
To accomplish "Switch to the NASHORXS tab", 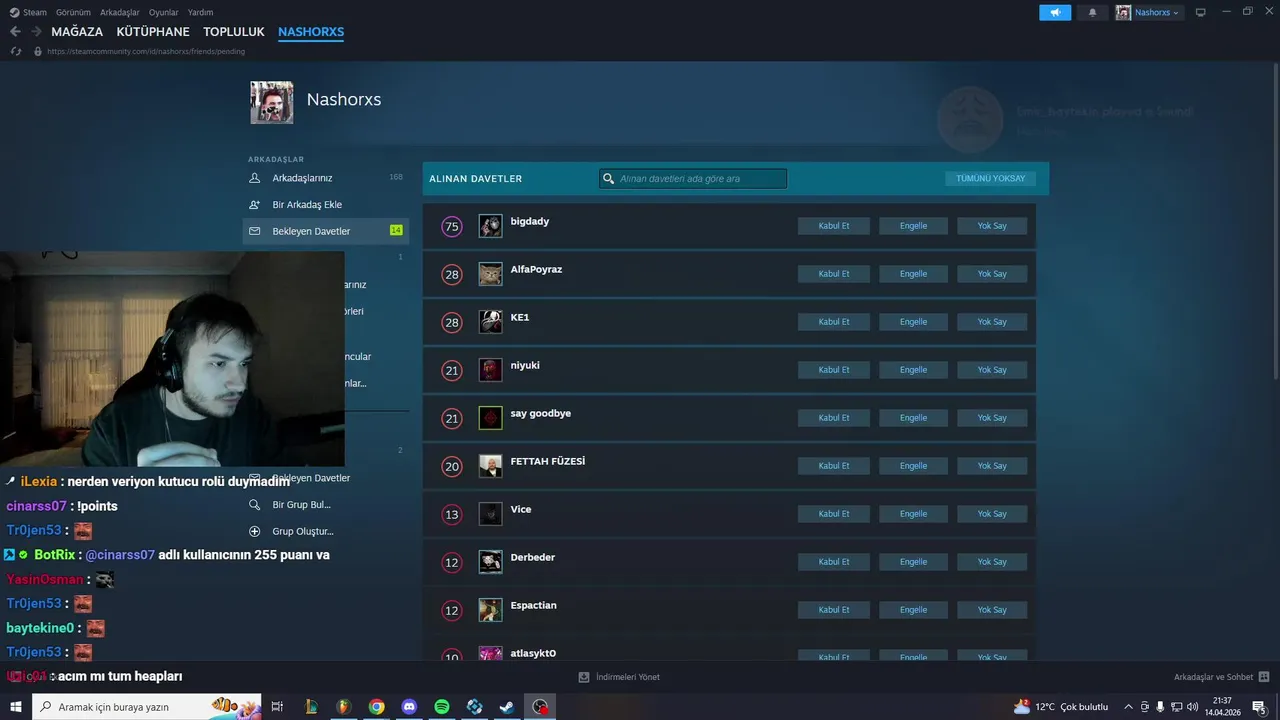I will (311, 32).
